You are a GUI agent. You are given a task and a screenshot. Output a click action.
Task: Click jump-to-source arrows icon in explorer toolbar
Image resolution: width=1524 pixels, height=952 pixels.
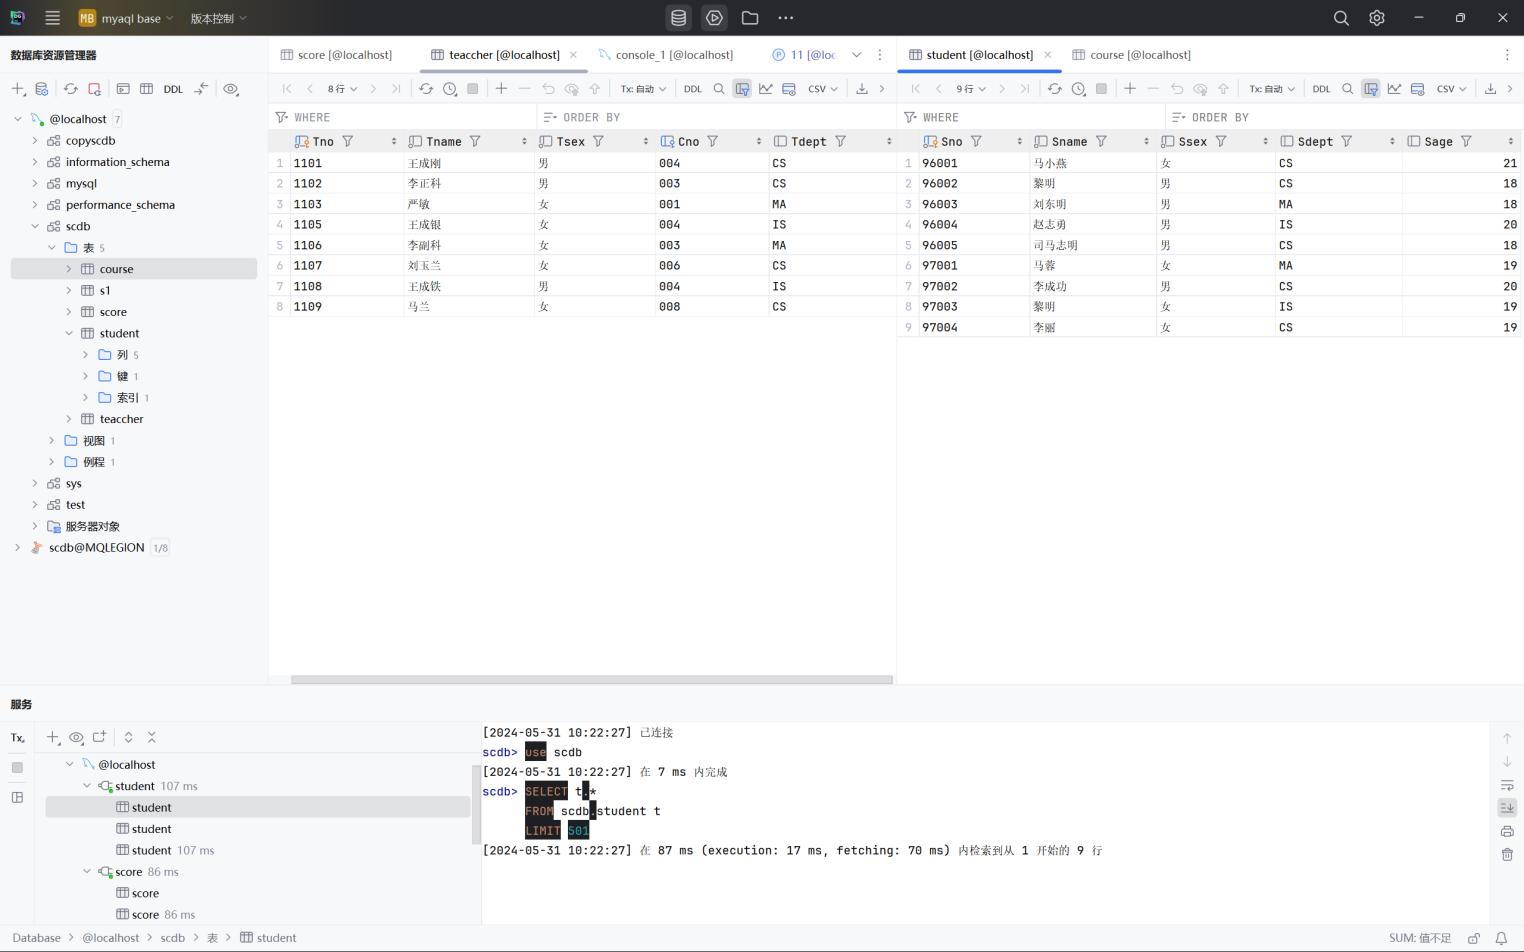click(201, 89)
